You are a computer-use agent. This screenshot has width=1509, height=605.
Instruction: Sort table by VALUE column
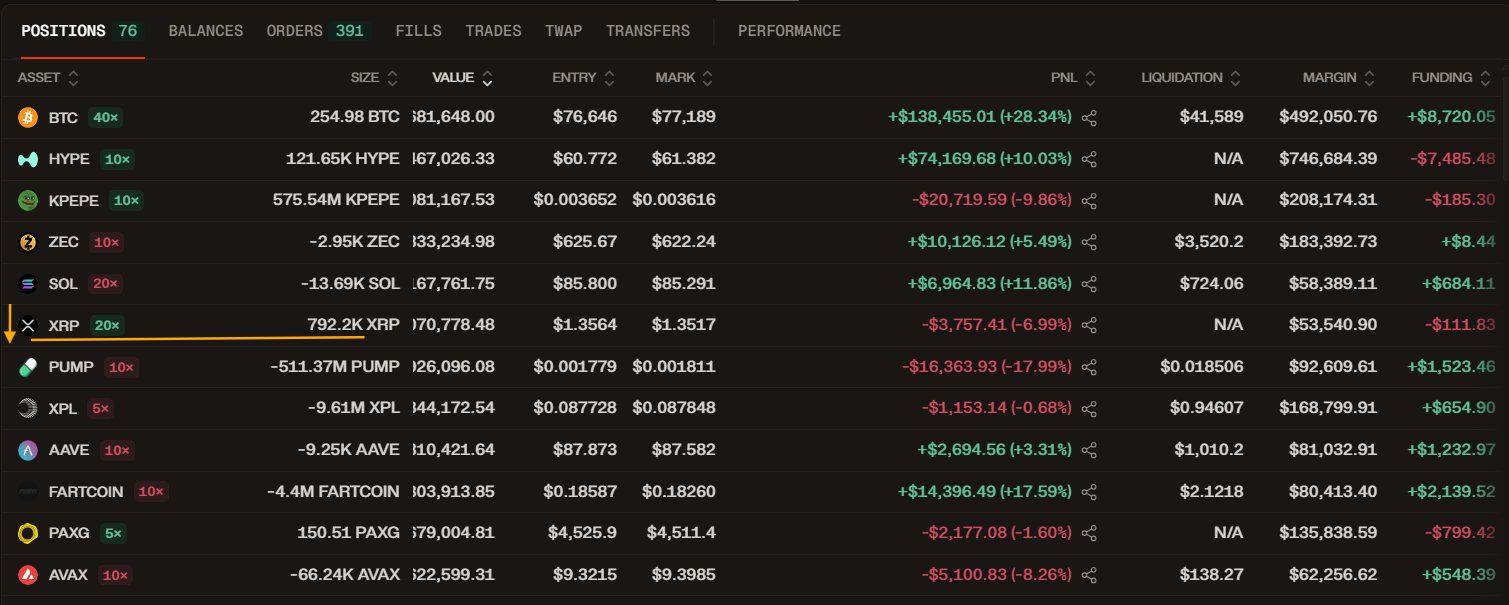463,78
